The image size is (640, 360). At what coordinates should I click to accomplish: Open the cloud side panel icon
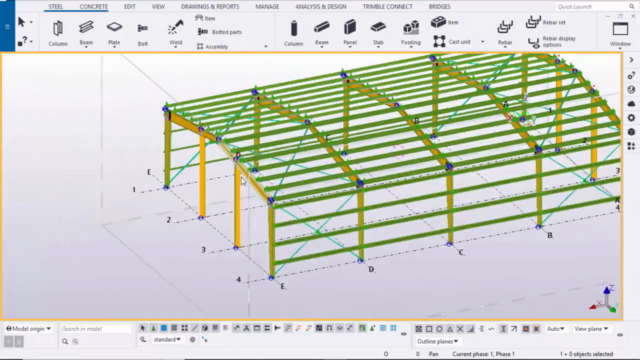click(631, 104)
